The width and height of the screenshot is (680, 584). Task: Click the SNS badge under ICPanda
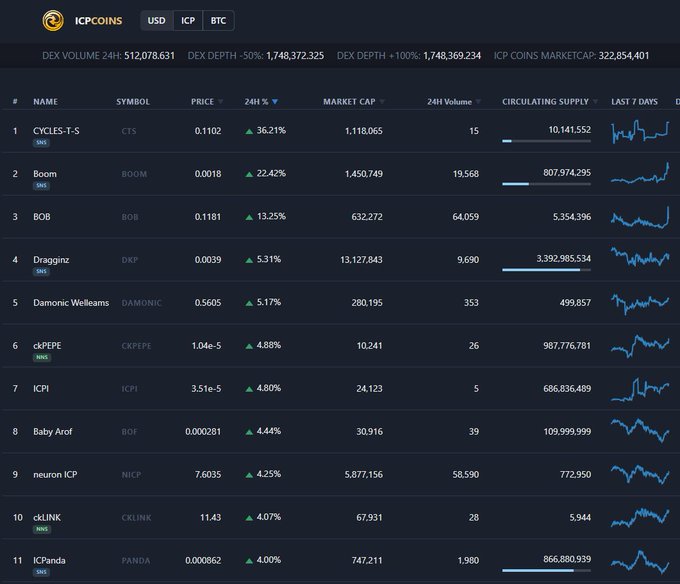pos(41,572)
